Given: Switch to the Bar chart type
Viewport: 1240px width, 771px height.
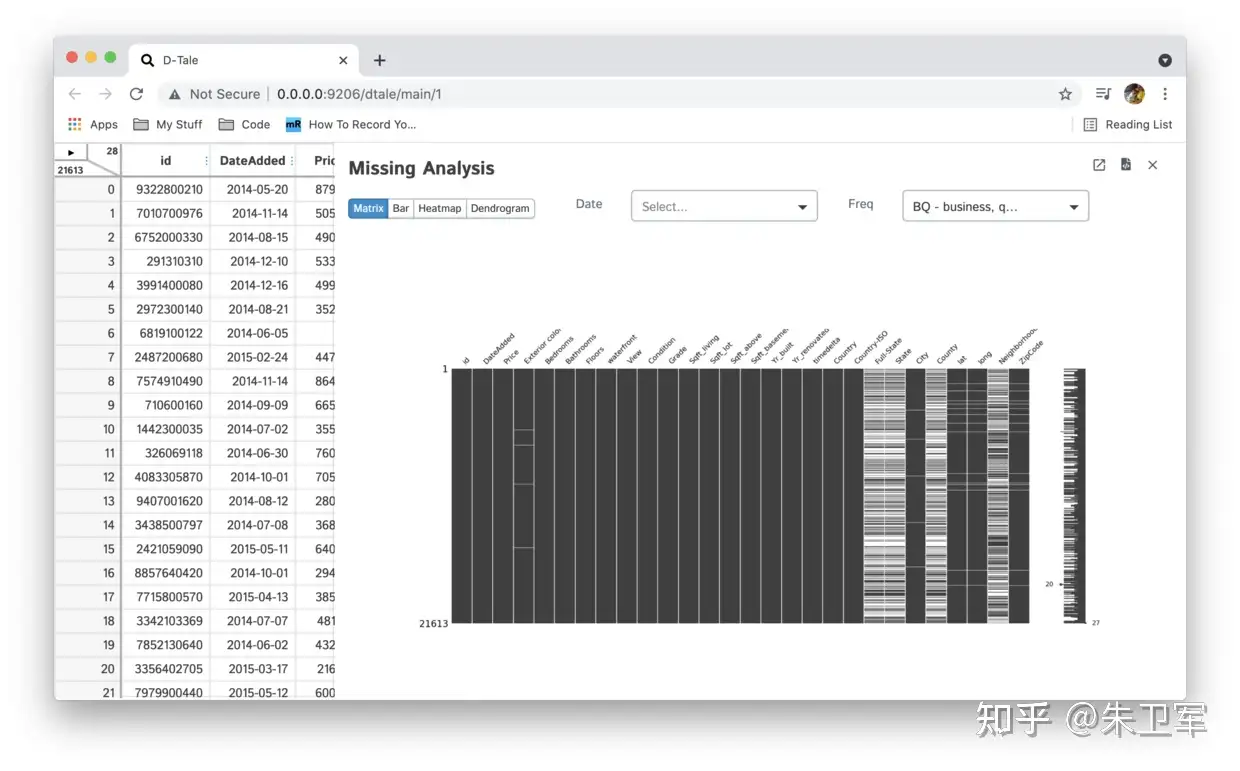Looking at the screenshot, I should coord(401,208).
